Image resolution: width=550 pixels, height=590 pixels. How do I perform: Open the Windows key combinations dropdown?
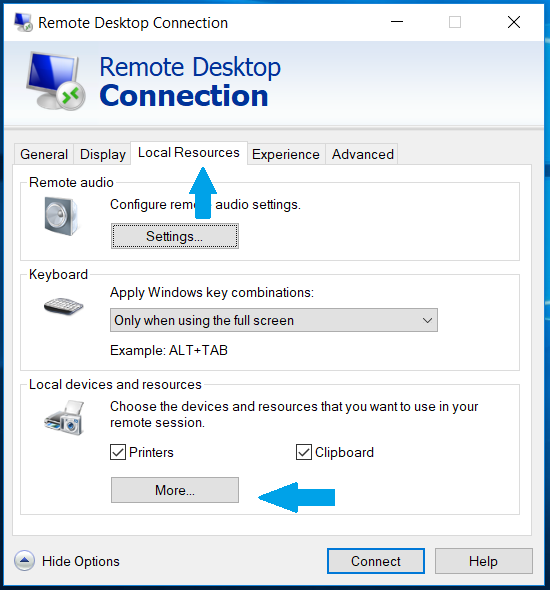pos(273,320)
